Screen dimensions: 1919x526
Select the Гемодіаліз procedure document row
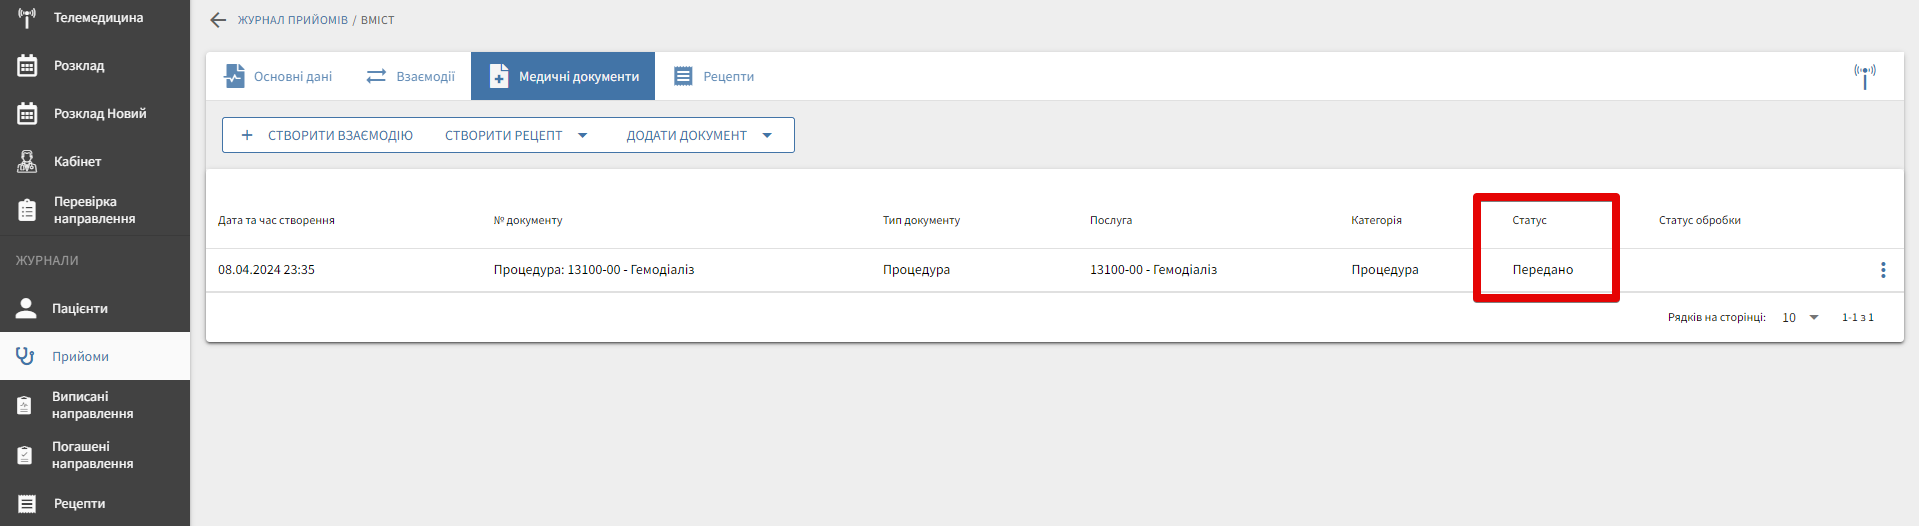tap(593, 270)
